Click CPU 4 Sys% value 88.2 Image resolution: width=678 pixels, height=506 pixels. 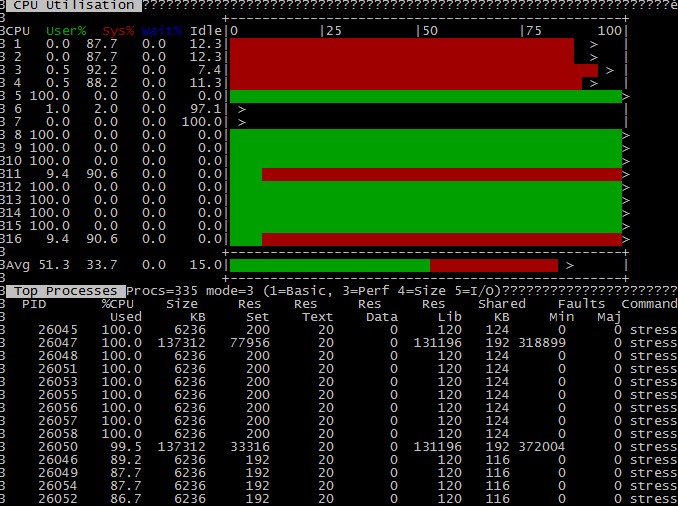coord(102,83)
